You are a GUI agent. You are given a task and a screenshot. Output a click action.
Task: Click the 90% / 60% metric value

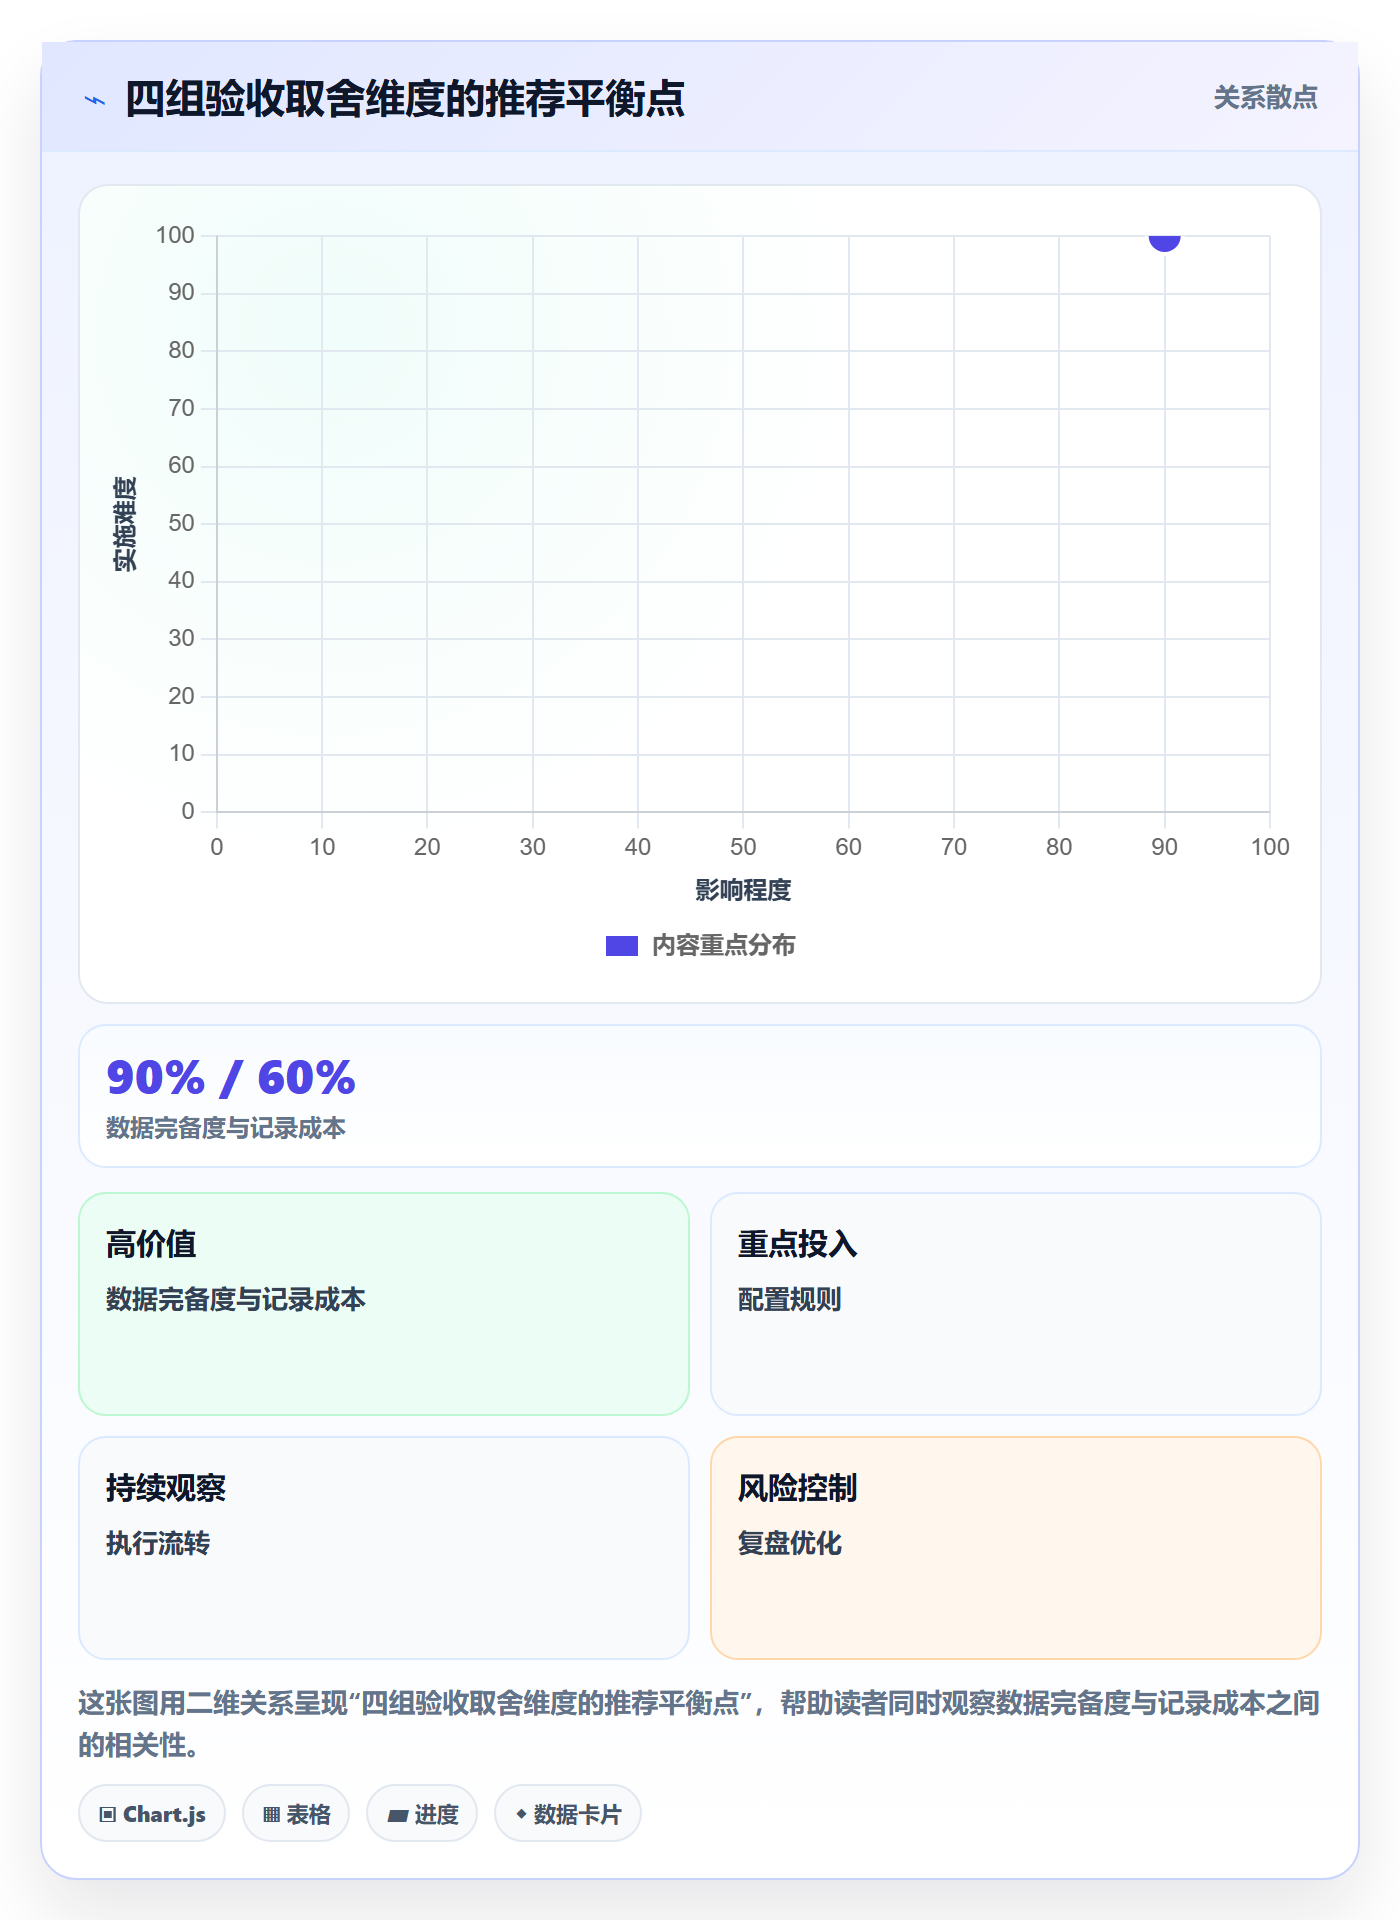pos(231,1078)
